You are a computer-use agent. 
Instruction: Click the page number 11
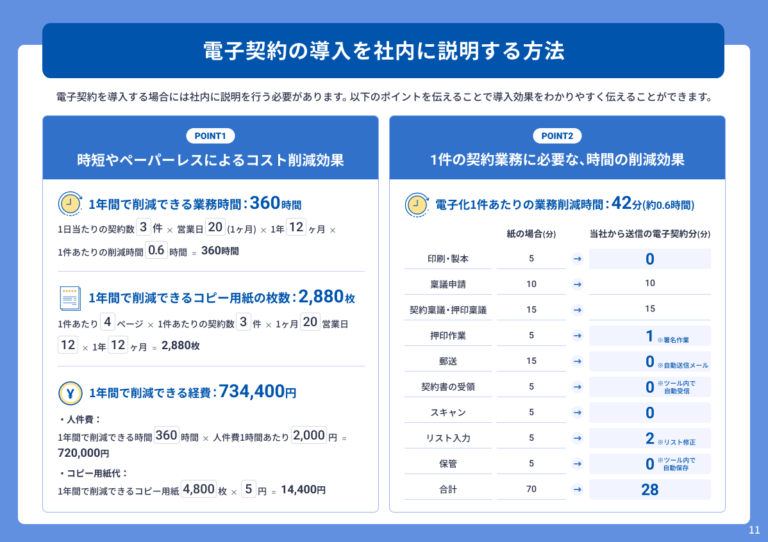pos(754,530)
